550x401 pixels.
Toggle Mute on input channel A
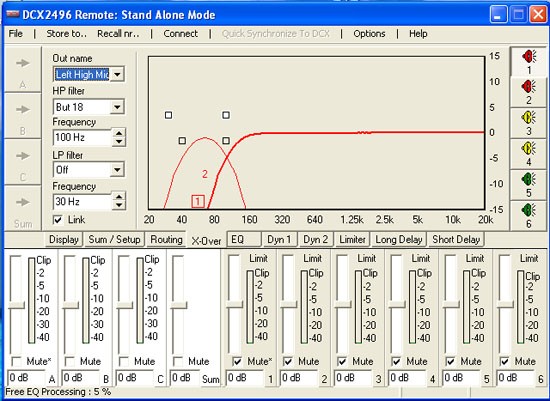point(16,361)
